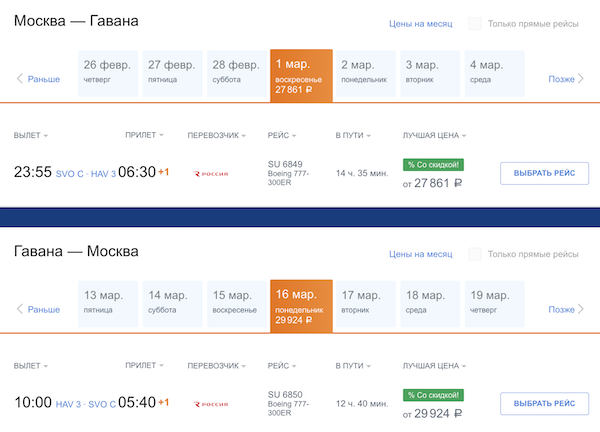Show later dates for Moscow–Havana
The width and height of the screenshot is (600, 432).
point(565,79)
